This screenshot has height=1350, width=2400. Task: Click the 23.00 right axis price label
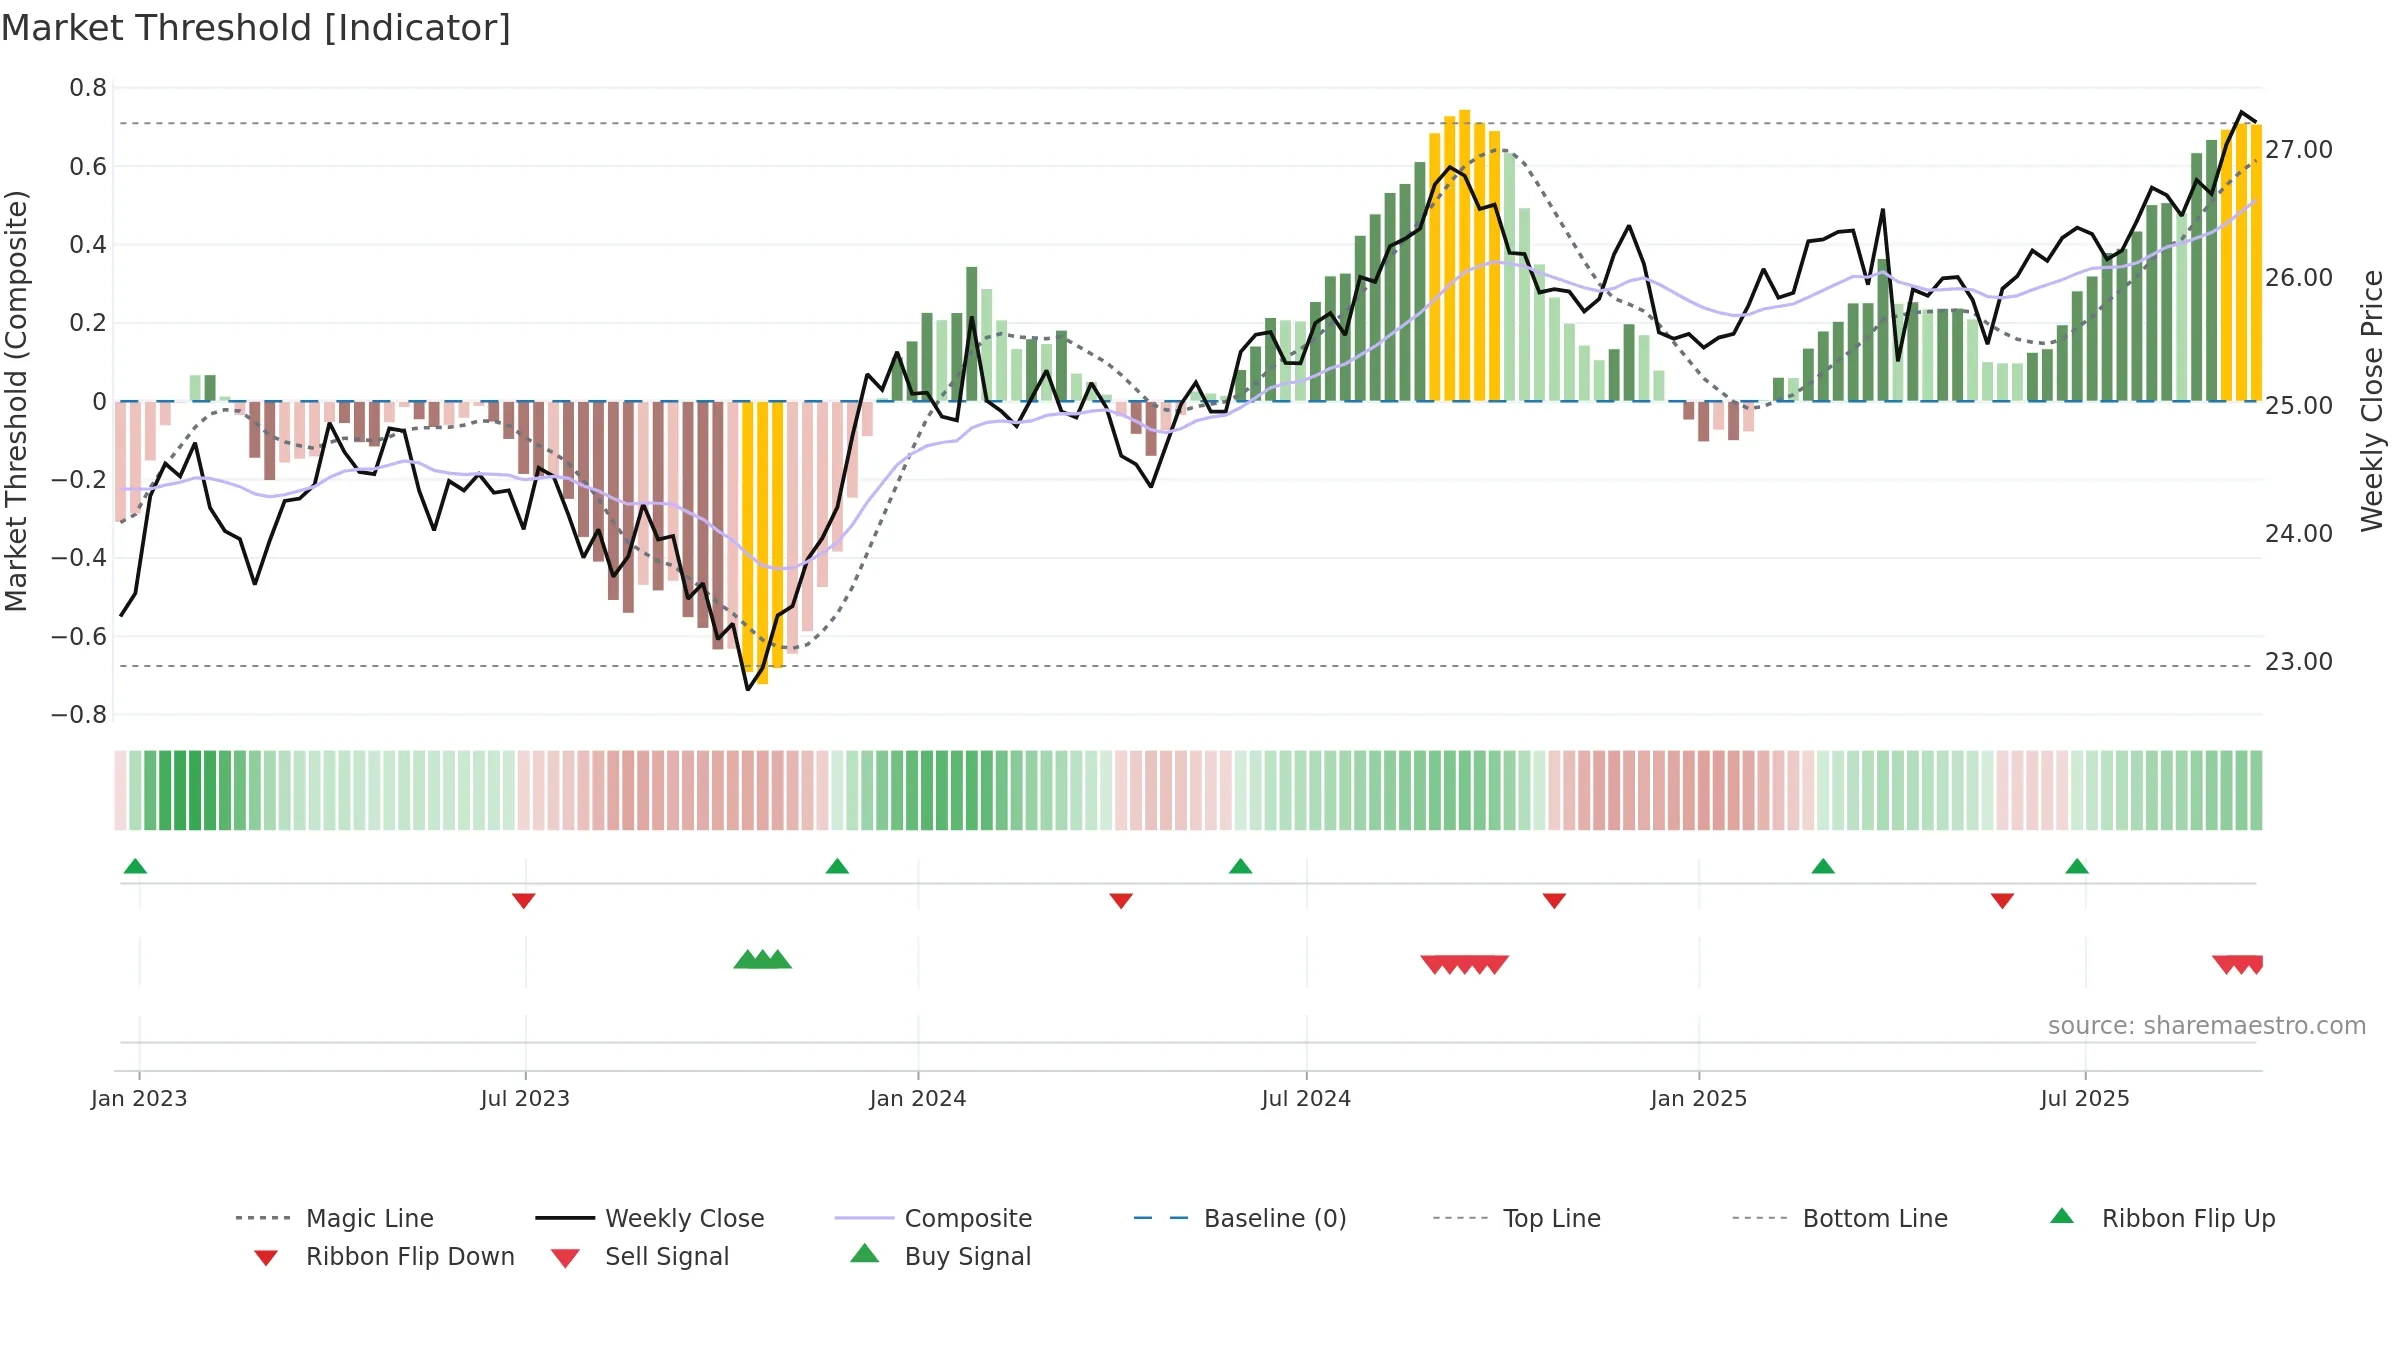2299,662
